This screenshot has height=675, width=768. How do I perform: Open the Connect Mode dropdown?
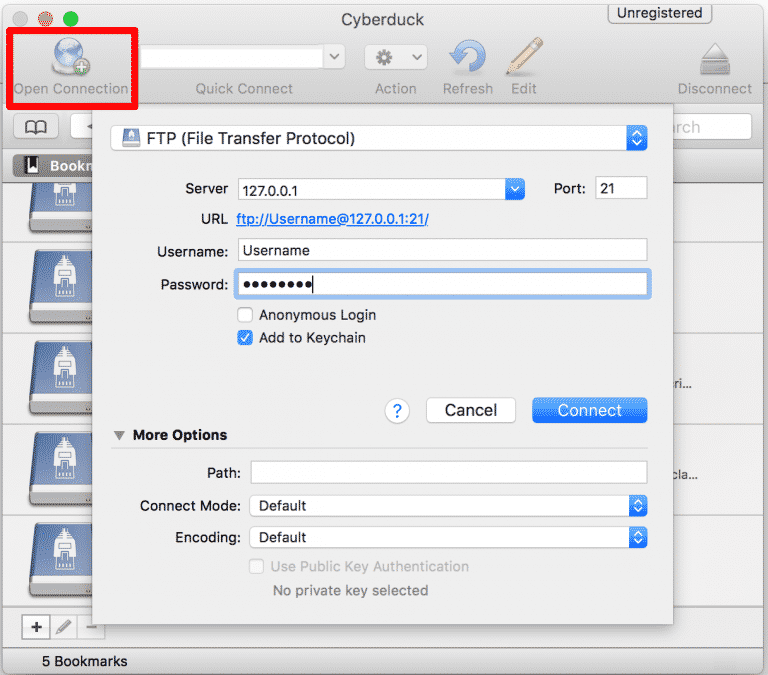tap(448, 506)
